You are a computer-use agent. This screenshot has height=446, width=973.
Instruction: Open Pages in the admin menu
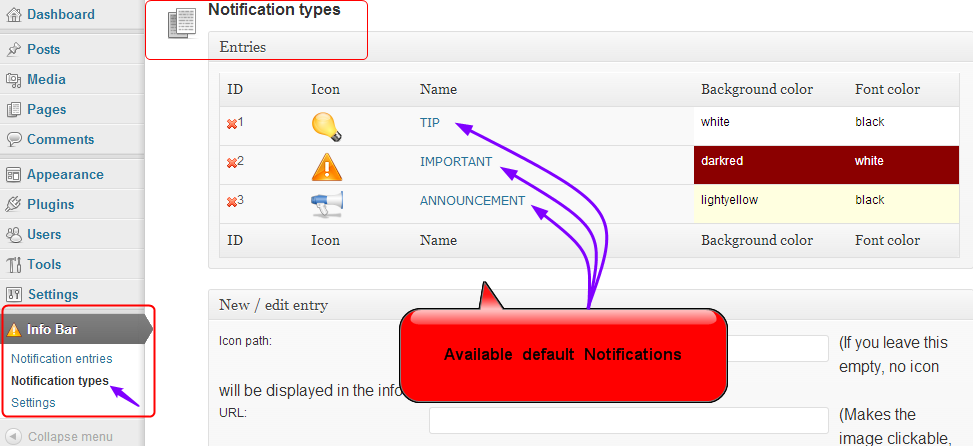pos(47,109)
